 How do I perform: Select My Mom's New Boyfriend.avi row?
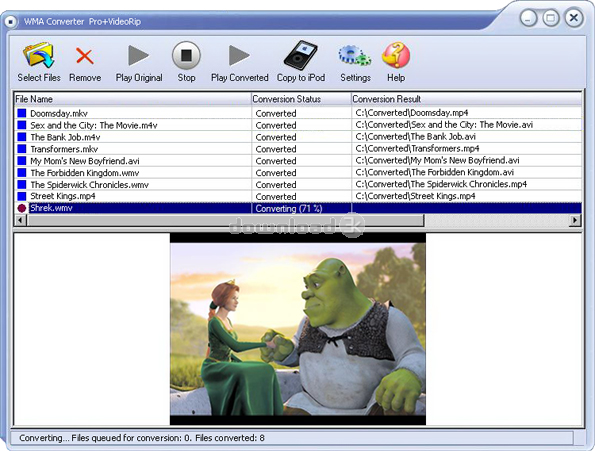(x=298, y=160)
